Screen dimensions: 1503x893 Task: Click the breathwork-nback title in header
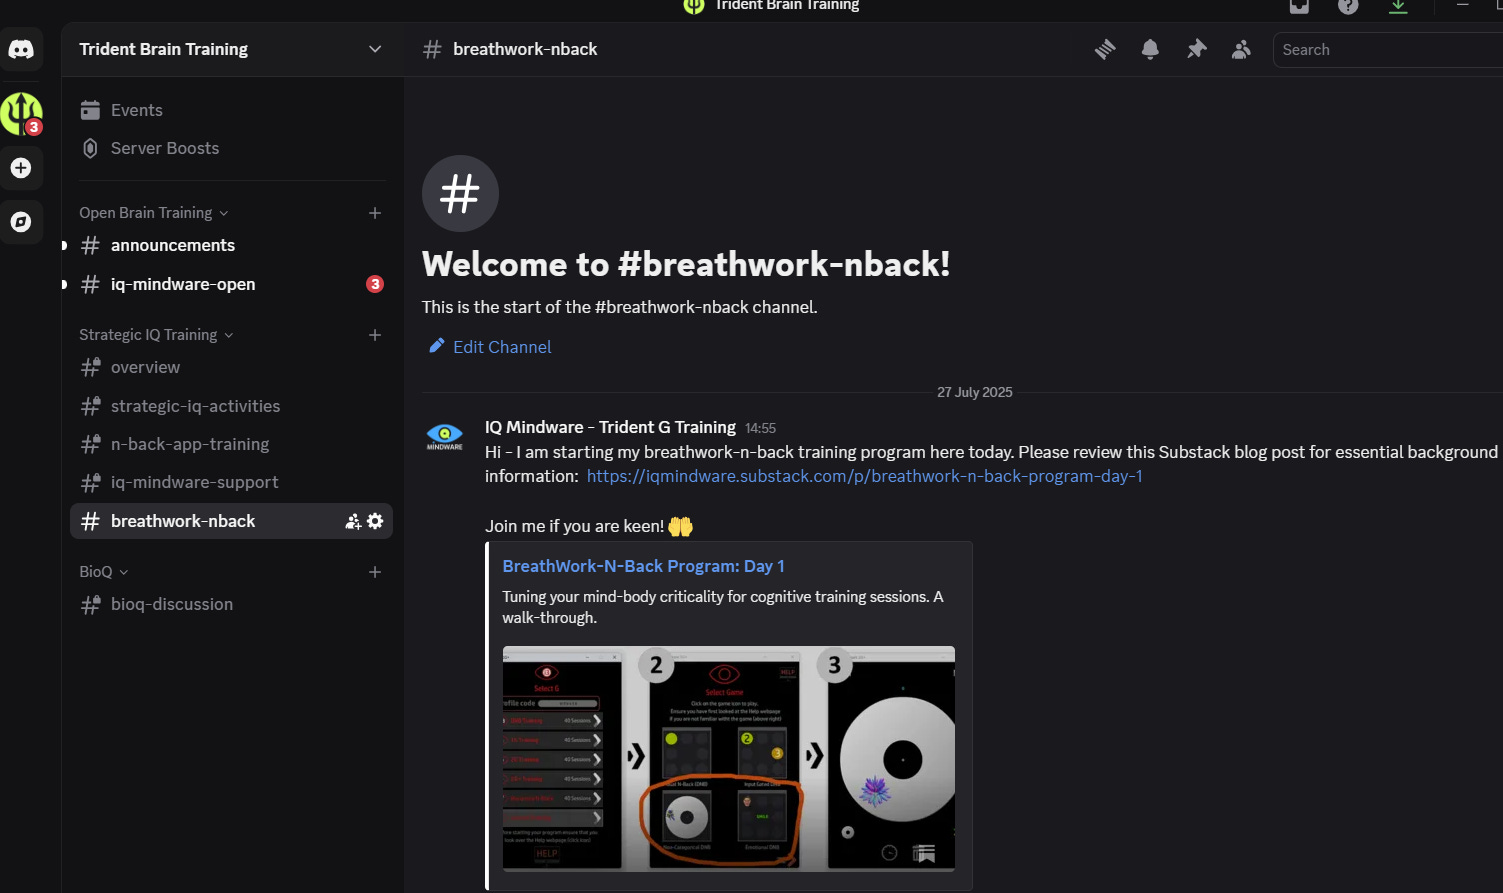[525, 49]
